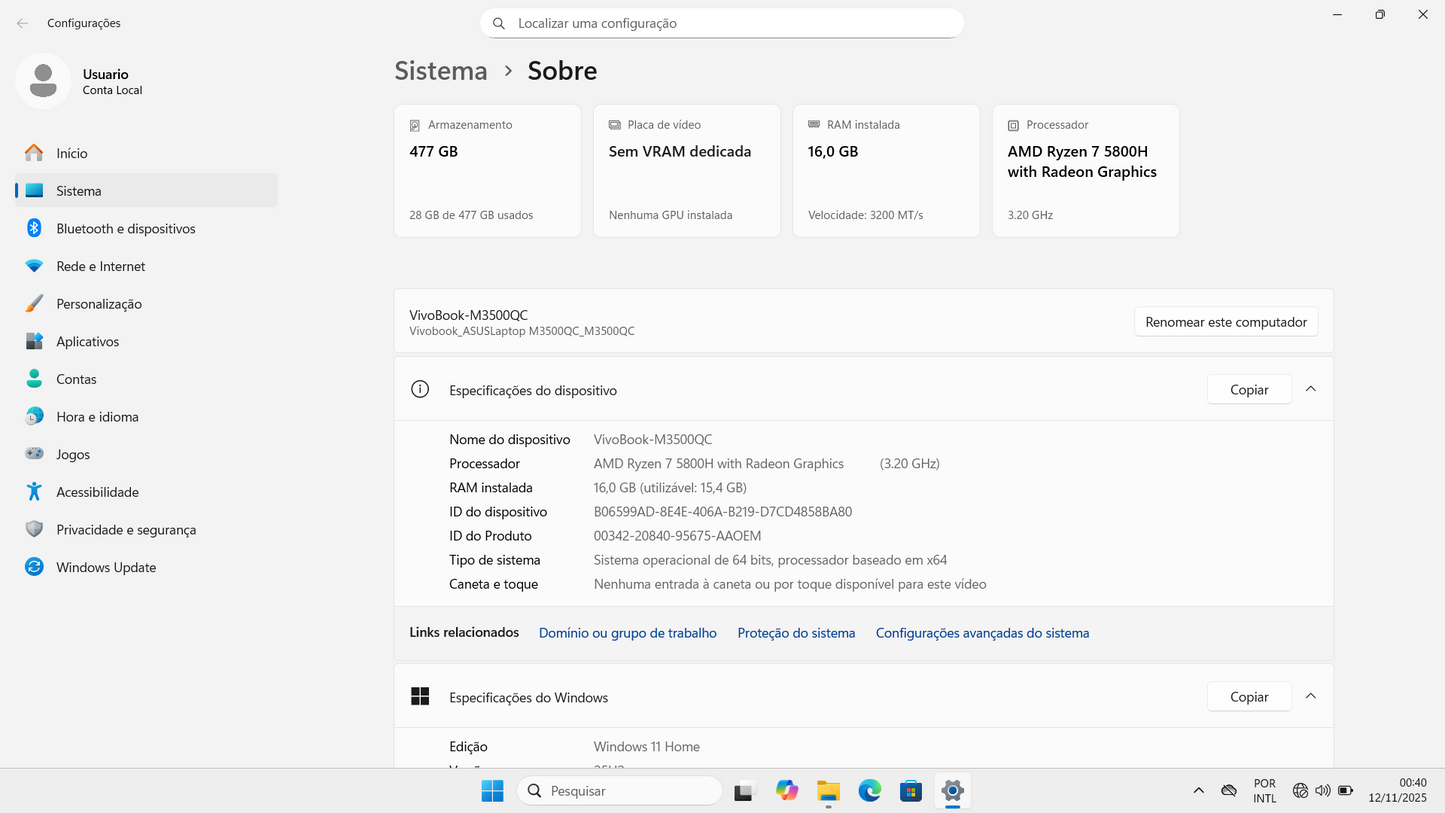This screenshot has height=813, width=1445.
Task: Copy the device specifications with Copiar
Action: pos(1249,389)
